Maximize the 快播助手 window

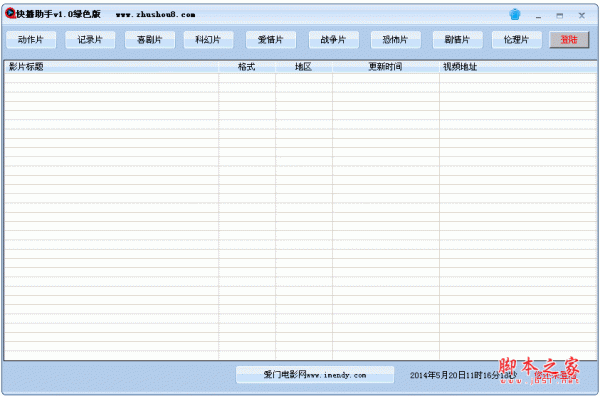click(560, 16)
